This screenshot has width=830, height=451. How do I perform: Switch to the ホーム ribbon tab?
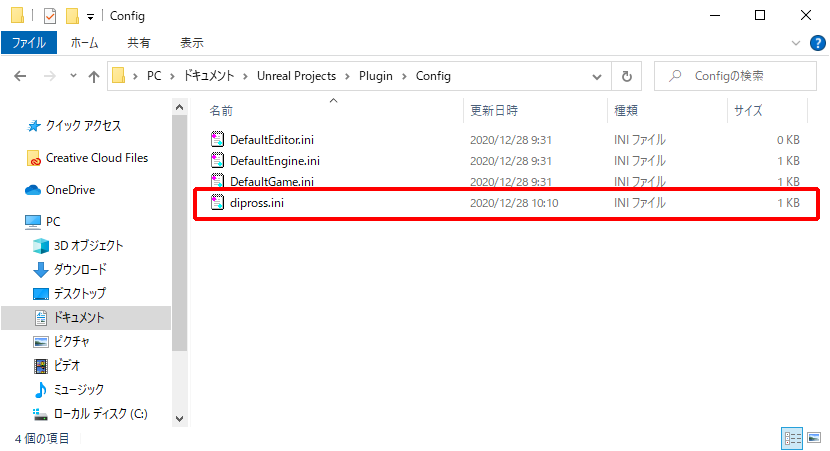click(85, 43)
